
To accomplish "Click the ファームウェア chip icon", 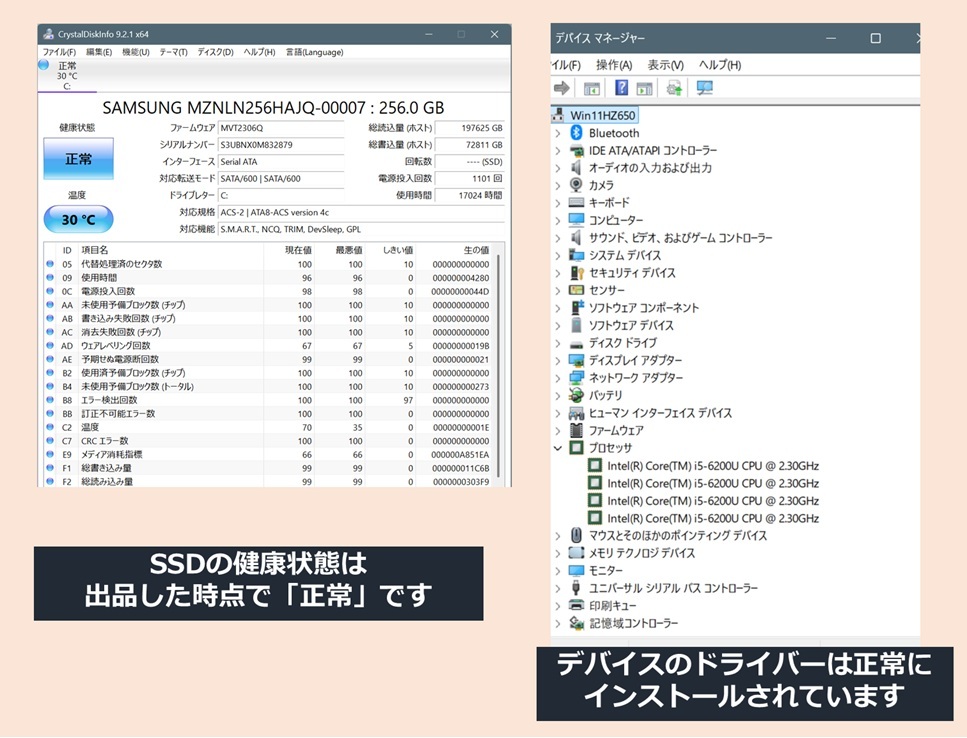I will click(x=576, y=430).
